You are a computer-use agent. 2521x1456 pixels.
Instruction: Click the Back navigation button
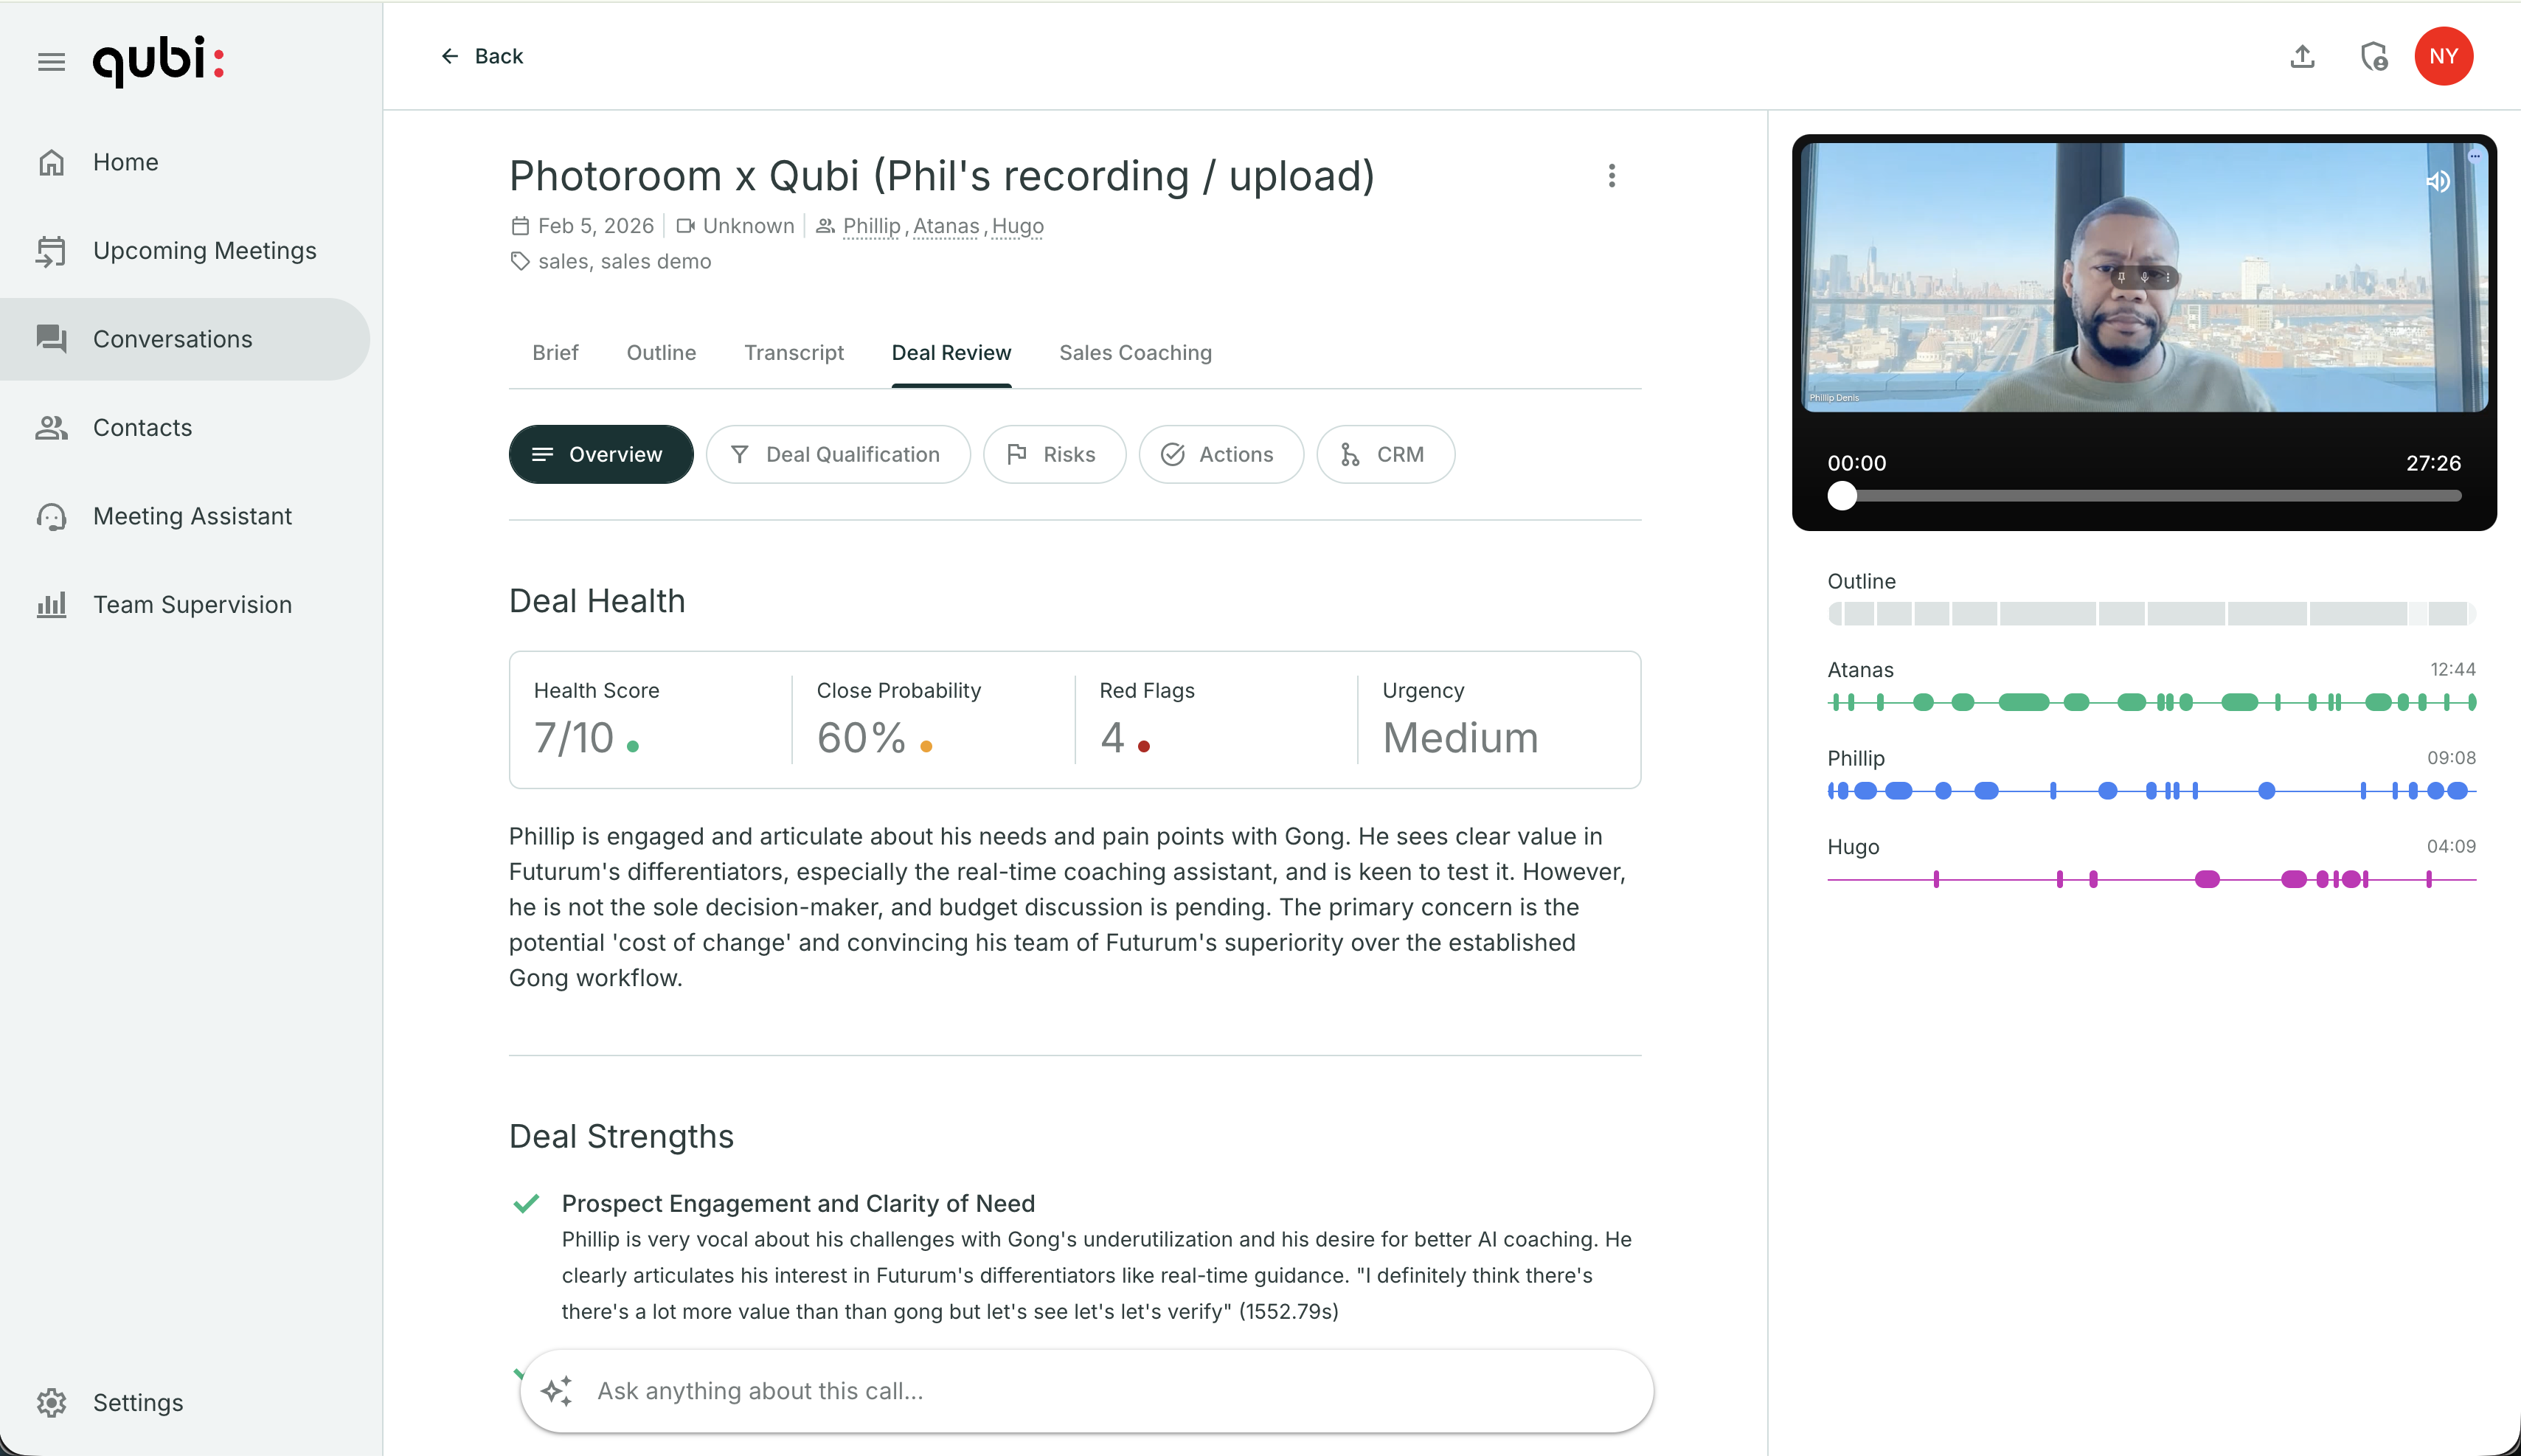[484, 56]
